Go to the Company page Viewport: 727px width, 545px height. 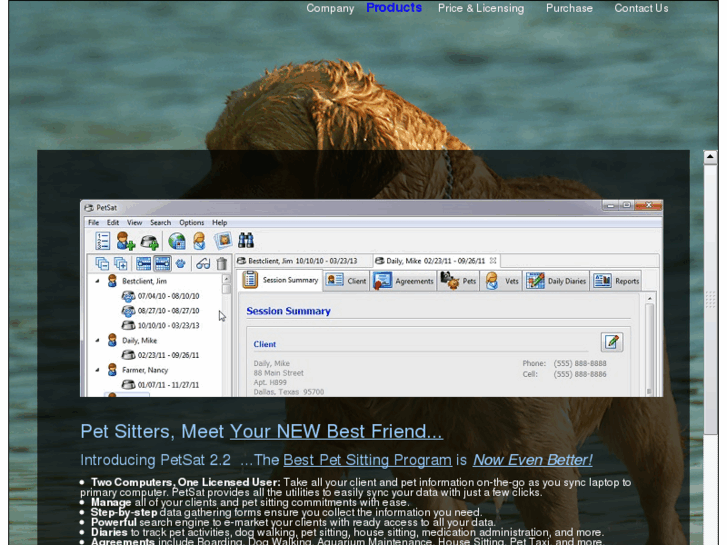pyautogui.click(x=330, y=8)
